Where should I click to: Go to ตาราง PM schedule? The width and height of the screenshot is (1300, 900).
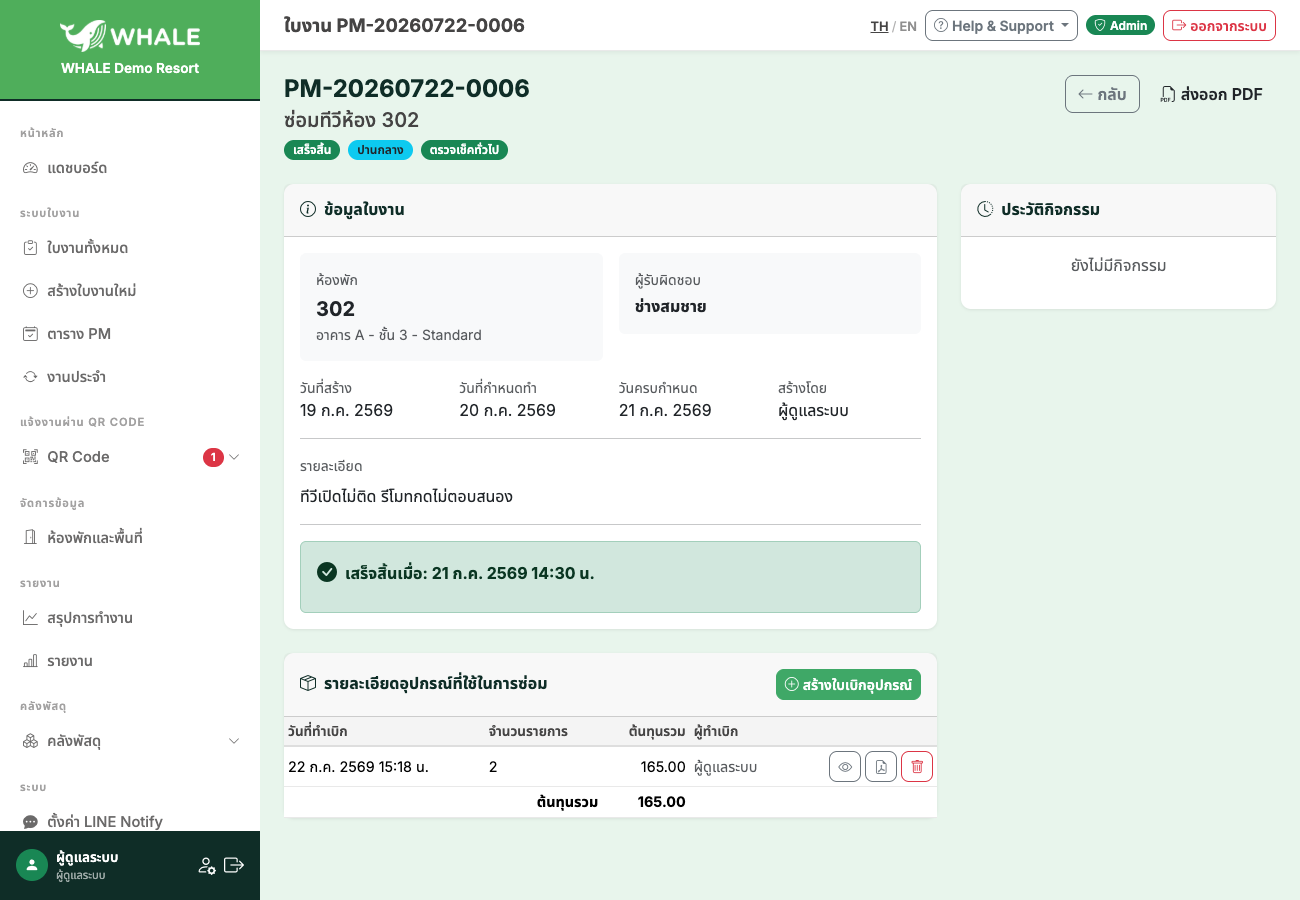pyautogui.click(x=130, y=334)
